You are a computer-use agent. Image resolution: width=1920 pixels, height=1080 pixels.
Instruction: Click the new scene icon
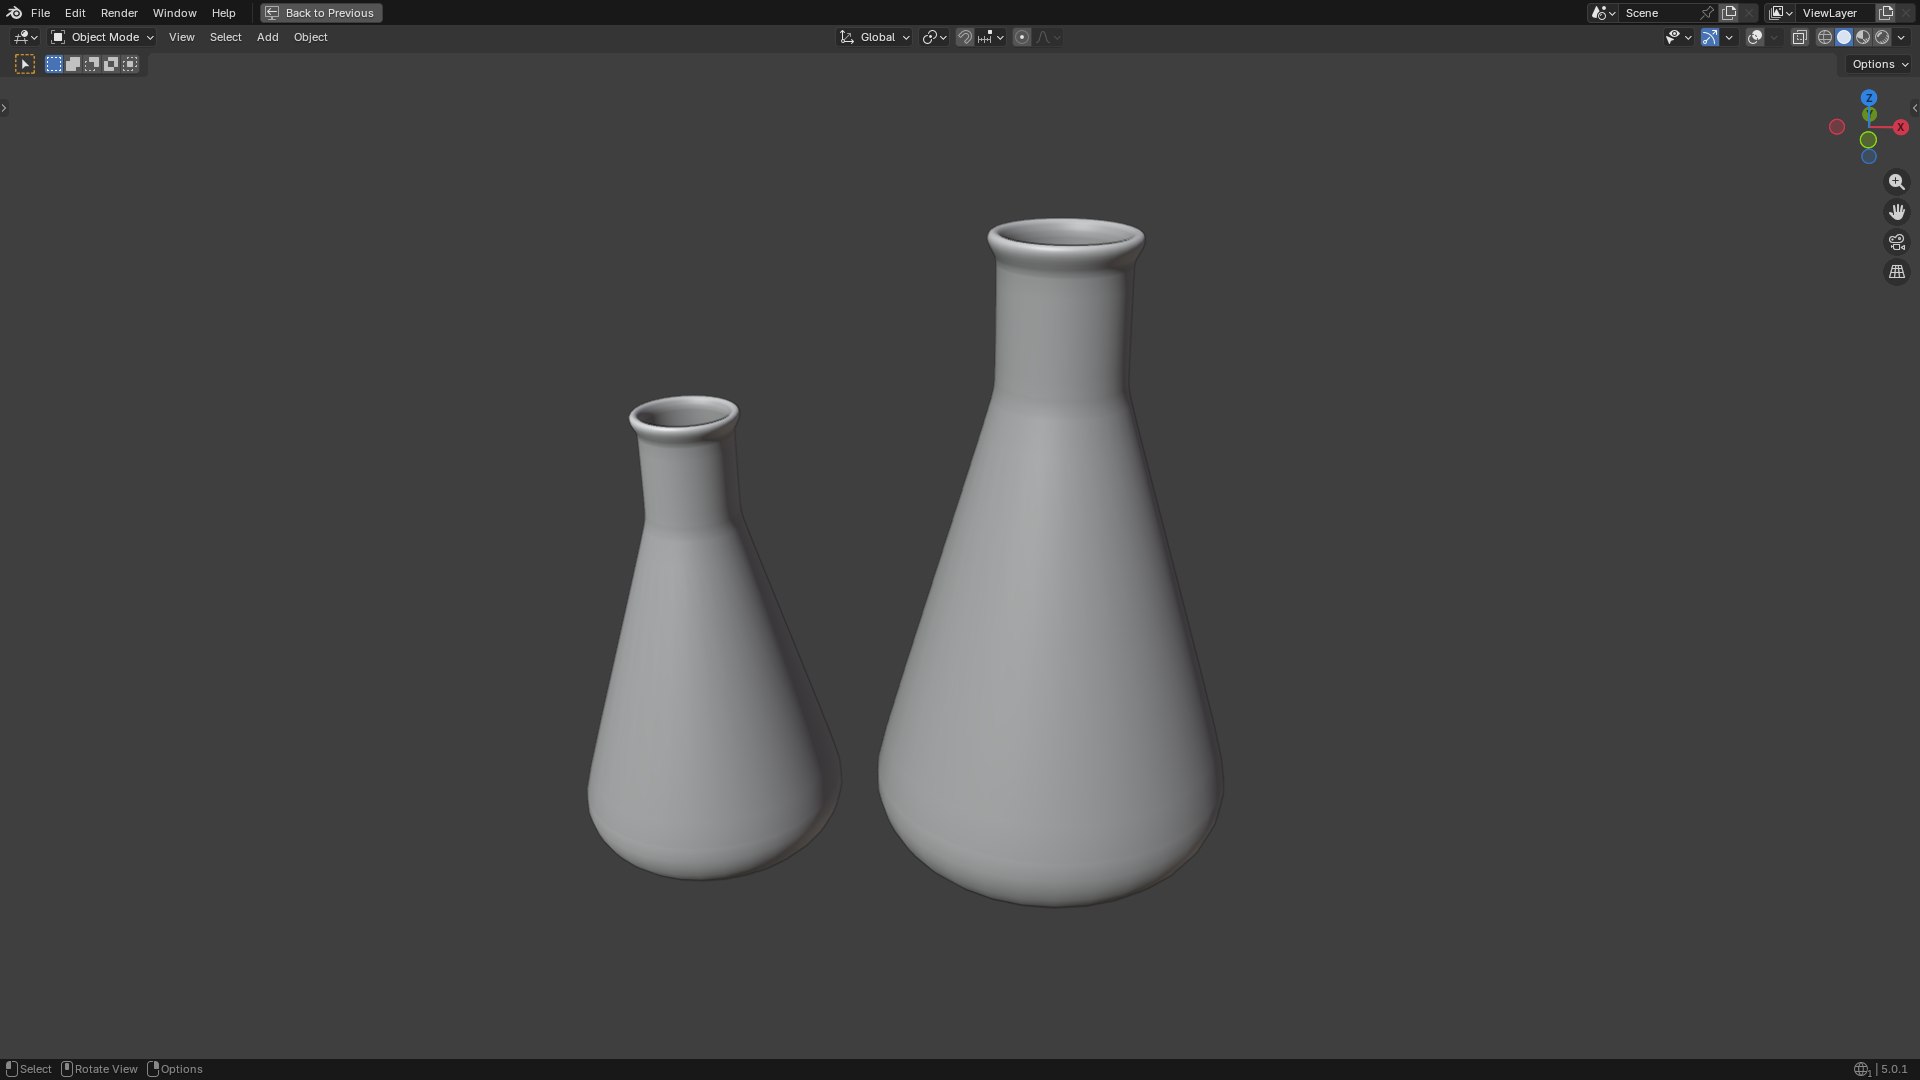pos(1729,13)
